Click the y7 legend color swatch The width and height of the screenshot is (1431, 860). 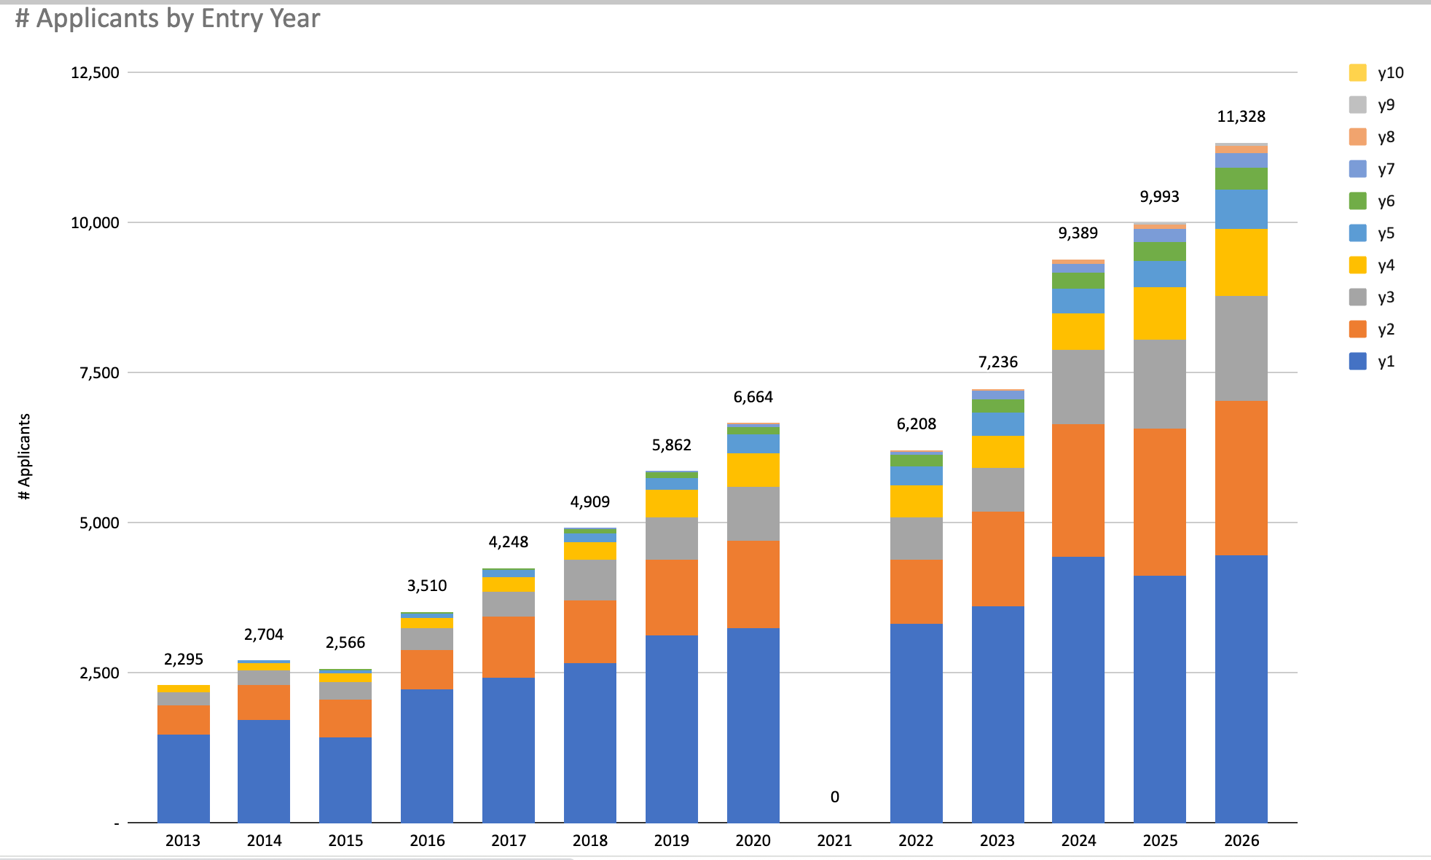coord(1357,169)
